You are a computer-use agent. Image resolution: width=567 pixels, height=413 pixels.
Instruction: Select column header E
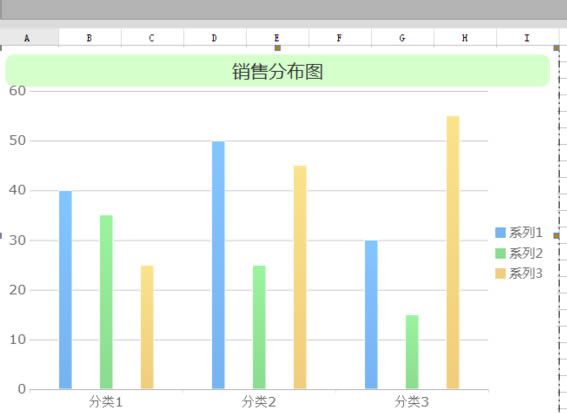click(x=277, y=38)
